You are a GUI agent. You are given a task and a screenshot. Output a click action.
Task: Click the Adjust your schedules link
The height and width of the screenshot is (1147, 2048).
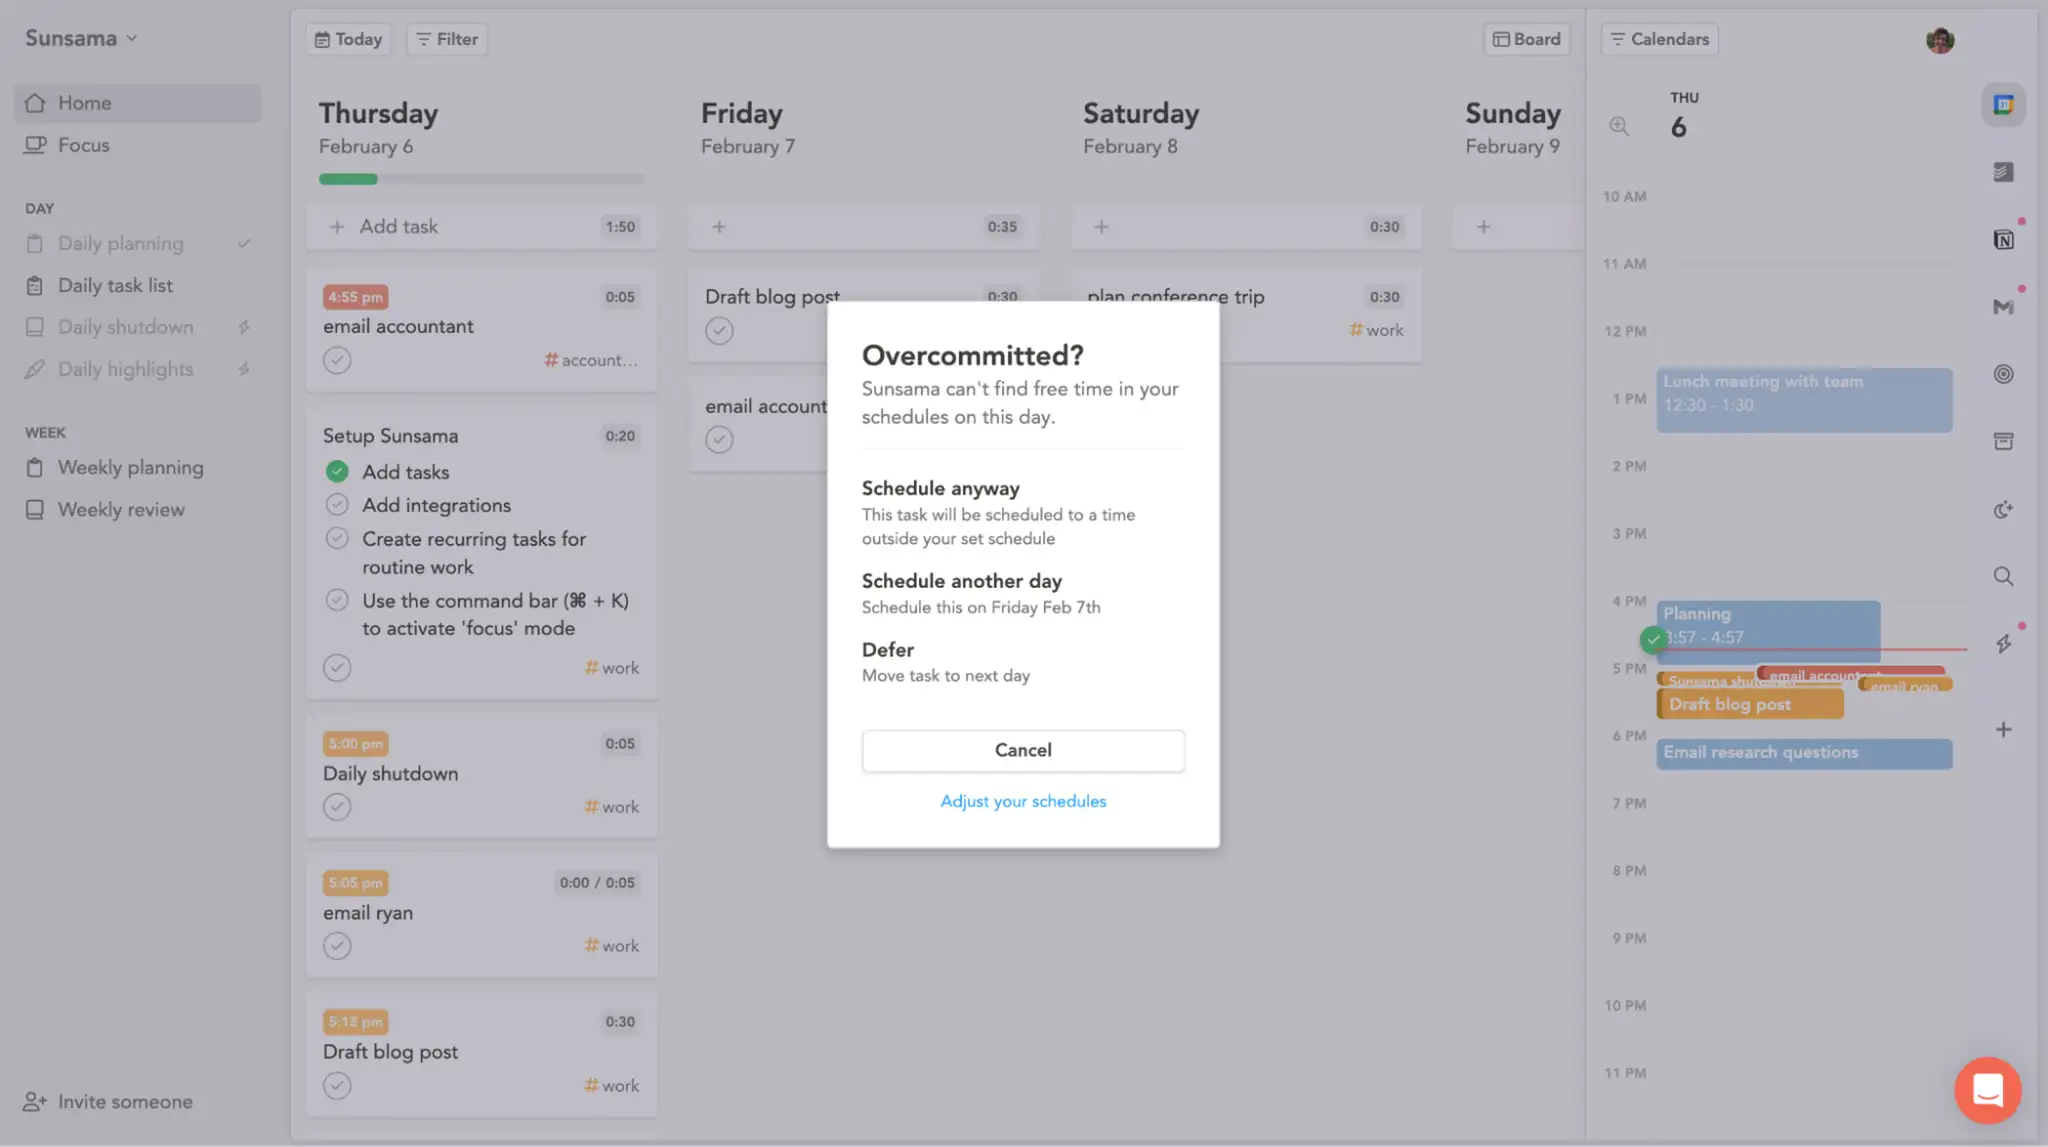click(x=1023, y=801)
